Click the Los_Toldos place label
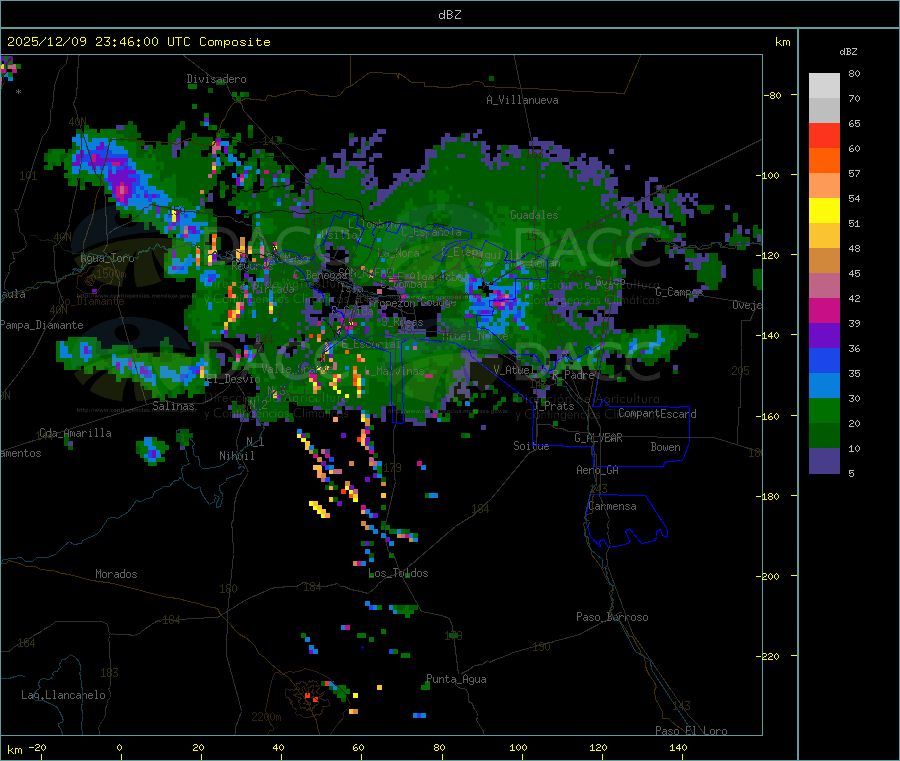900x761 pixels. point(398,573)
